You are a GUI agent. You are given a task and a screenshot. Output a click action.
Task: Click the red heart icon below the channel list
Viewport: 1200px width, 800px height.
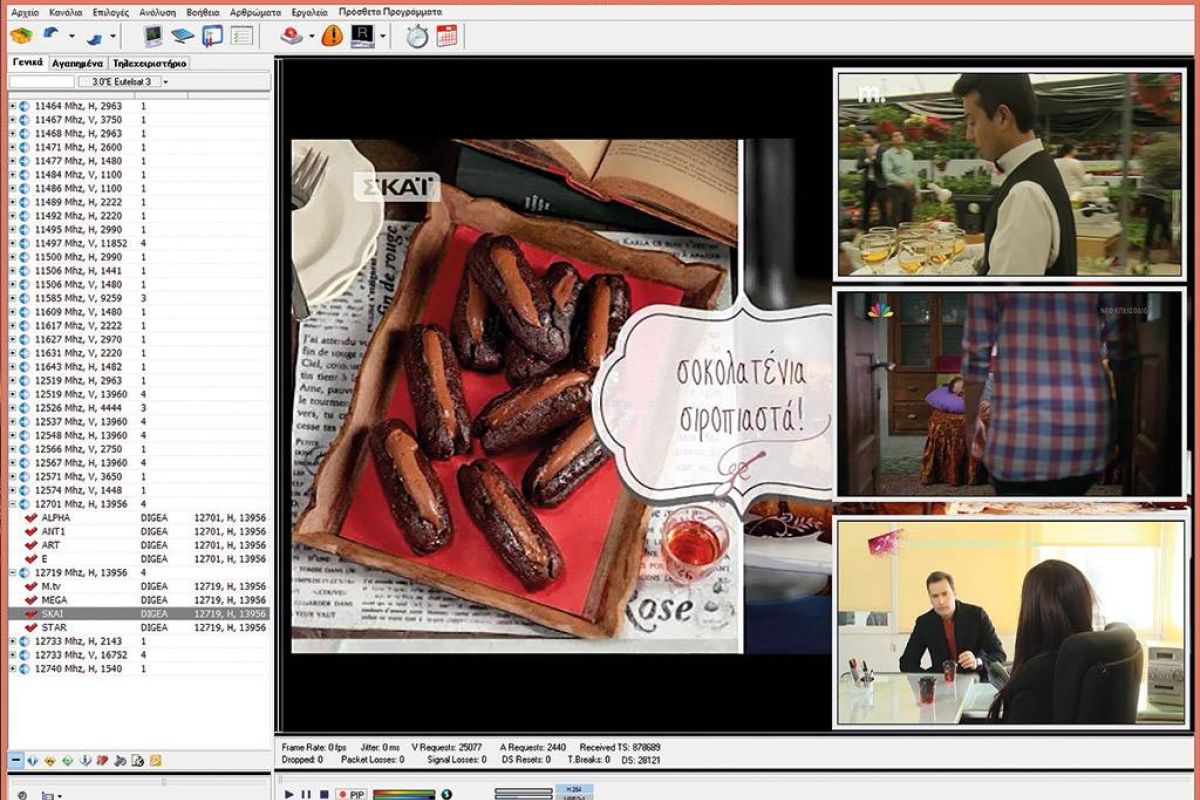point(103,761)
